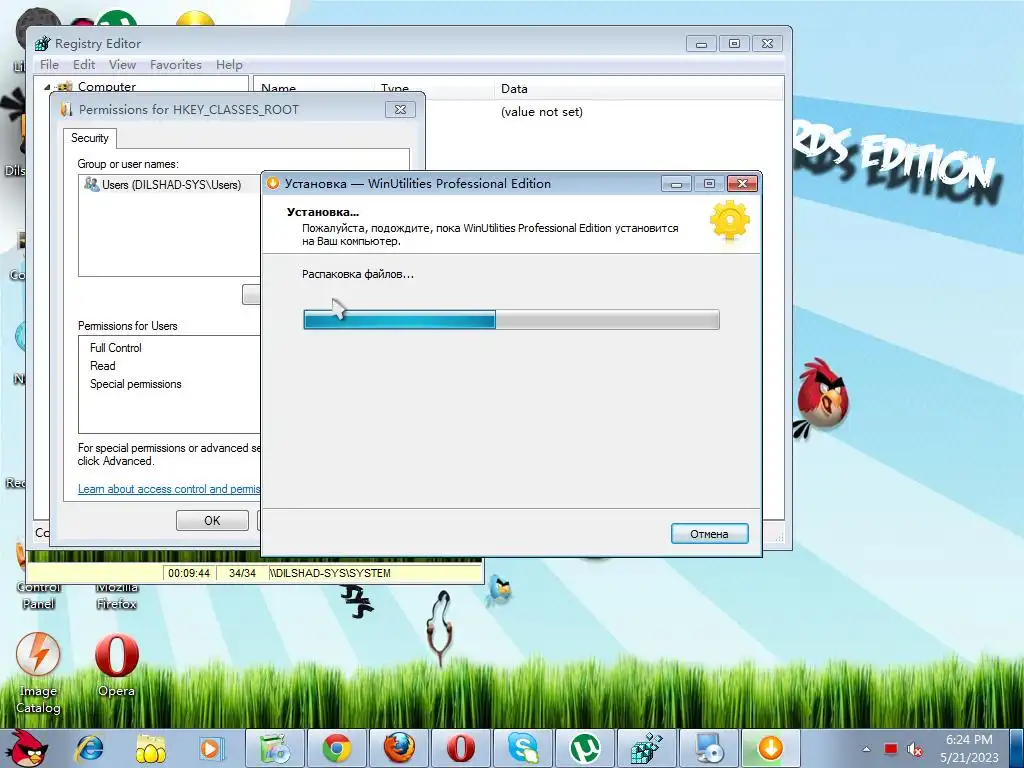Show hidden system tray icons

867,749
